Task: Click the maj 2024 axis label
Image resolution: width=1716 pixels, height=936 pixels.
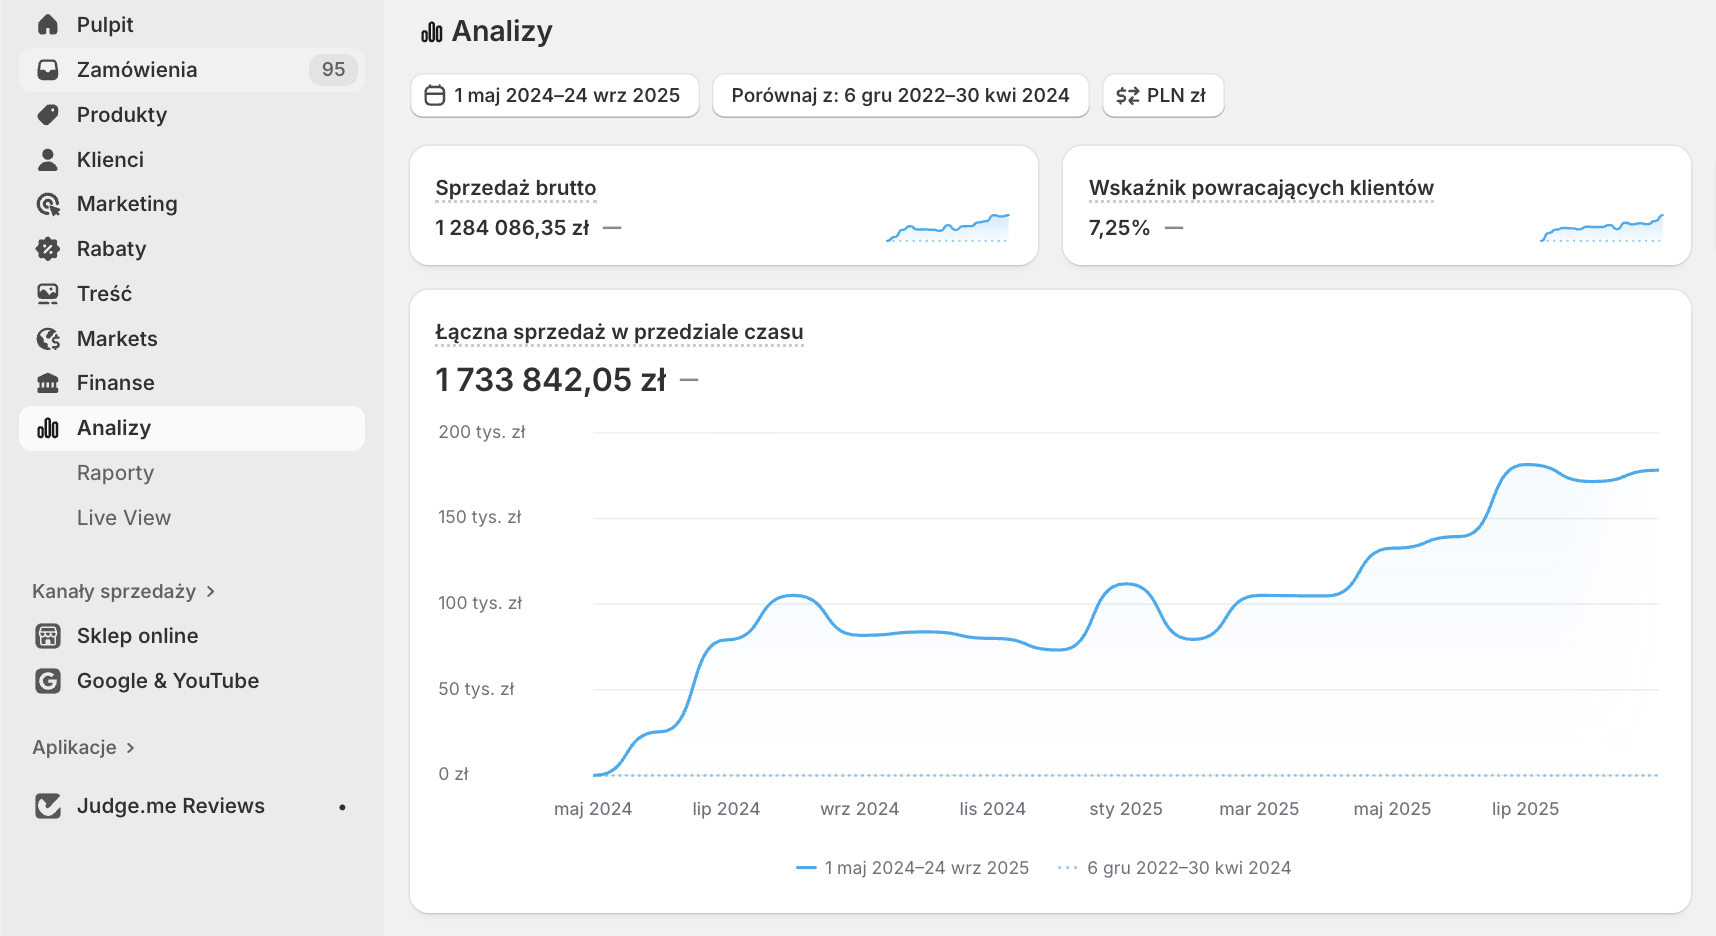Action: point(593,809)
